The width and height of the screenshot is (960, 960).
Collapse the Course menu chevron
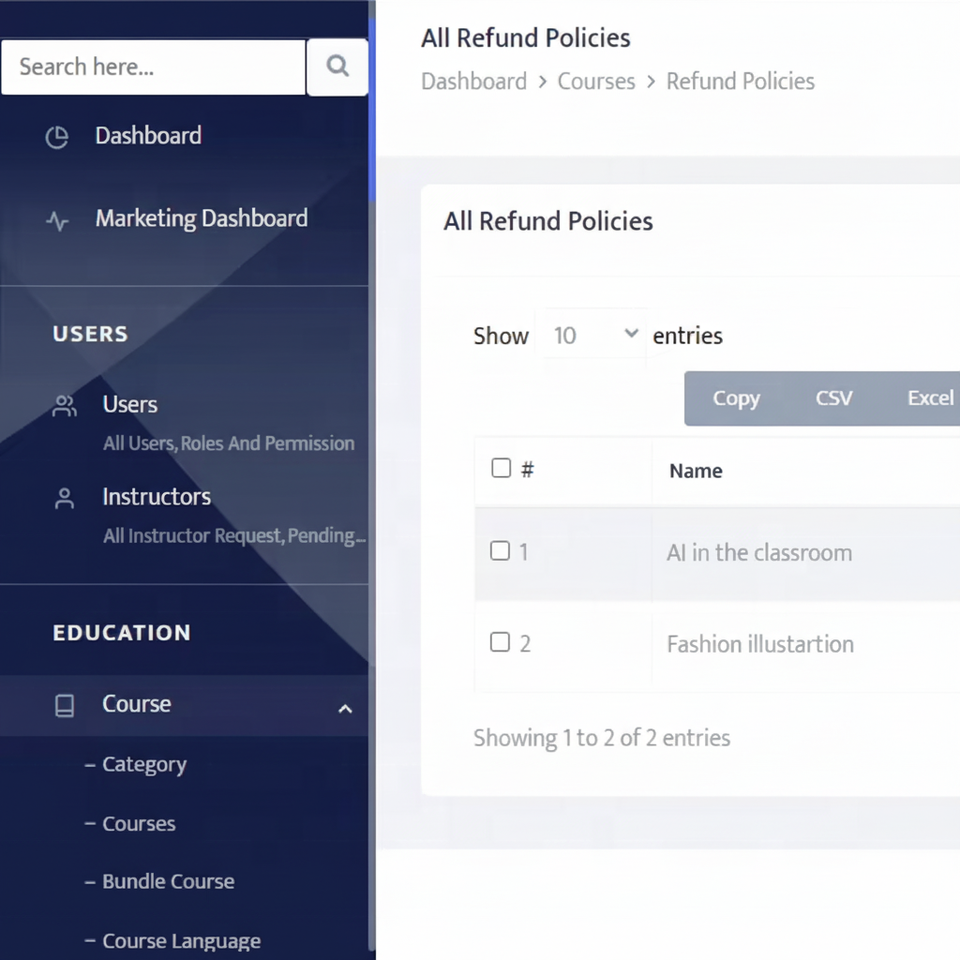point(345,709)
